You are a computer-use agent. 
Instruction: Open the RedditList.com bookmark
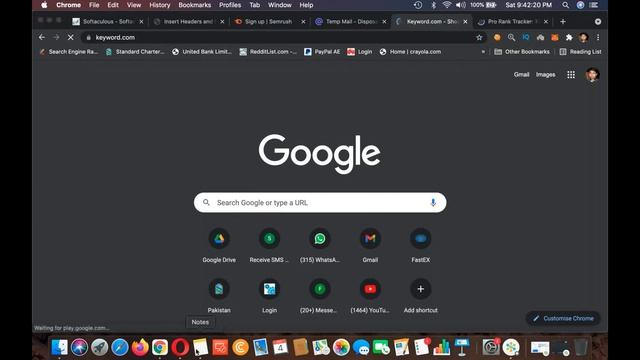[268, 52]
